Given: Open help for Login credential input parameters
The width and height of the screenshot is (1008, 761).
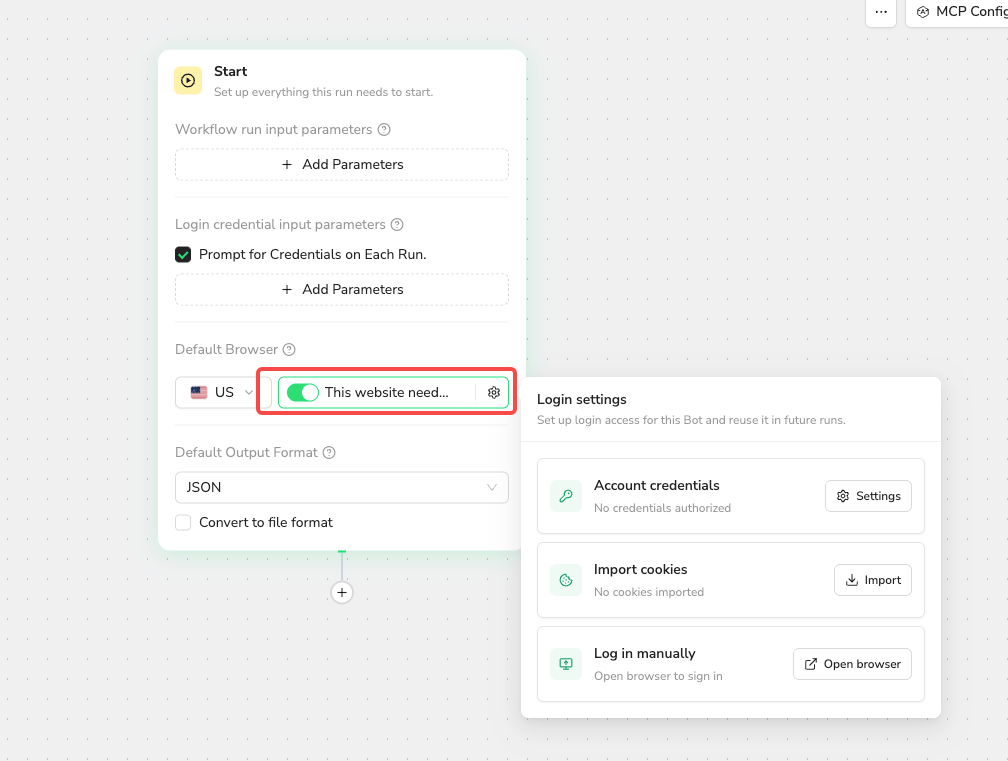Looking at the screenshot, I should (x=397, y=224).
